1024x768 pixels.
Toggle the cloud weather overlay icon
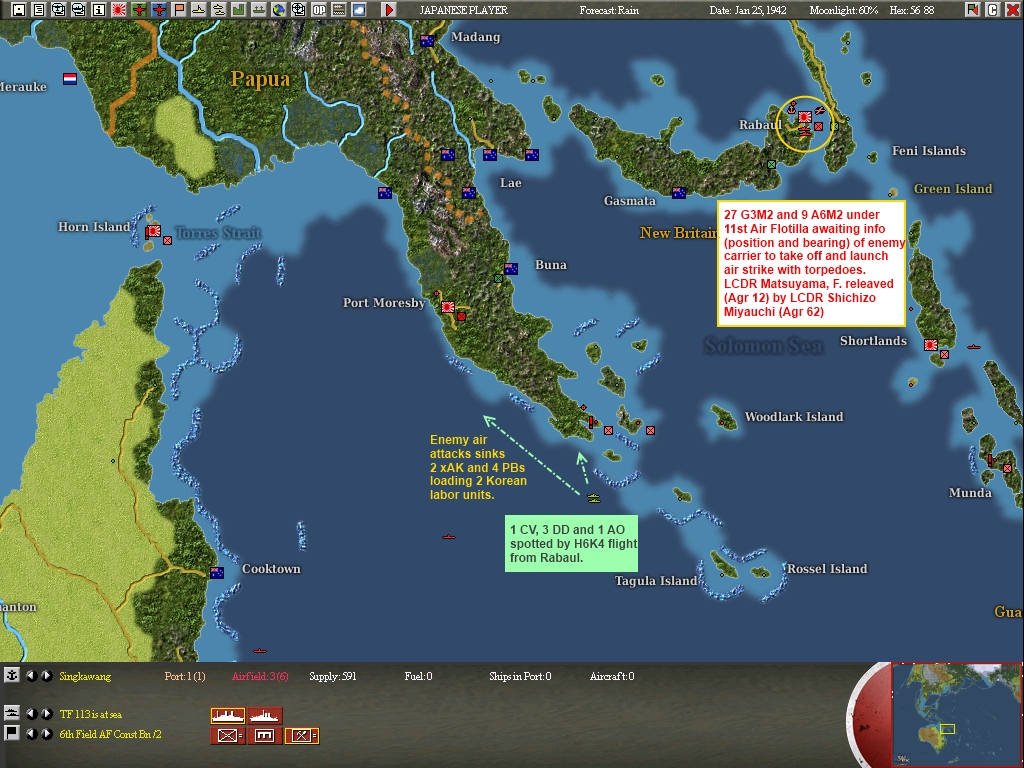click(x=359, y=10)
